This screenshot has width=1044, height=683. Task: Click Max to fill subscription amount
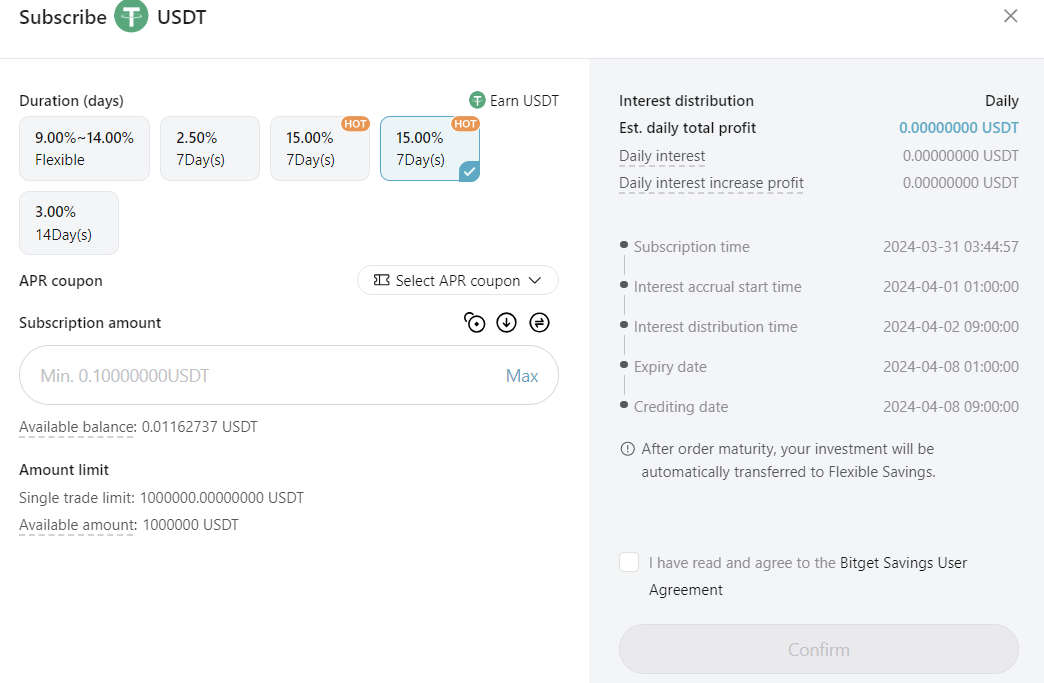pyautogui.click(x=522, y=375)
